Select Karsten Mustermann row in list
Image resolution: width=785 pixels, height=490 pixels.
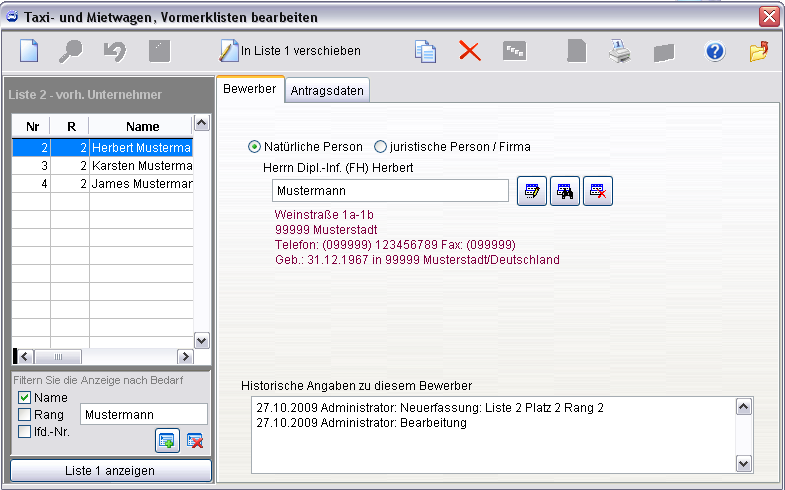[x=140, y=166]
